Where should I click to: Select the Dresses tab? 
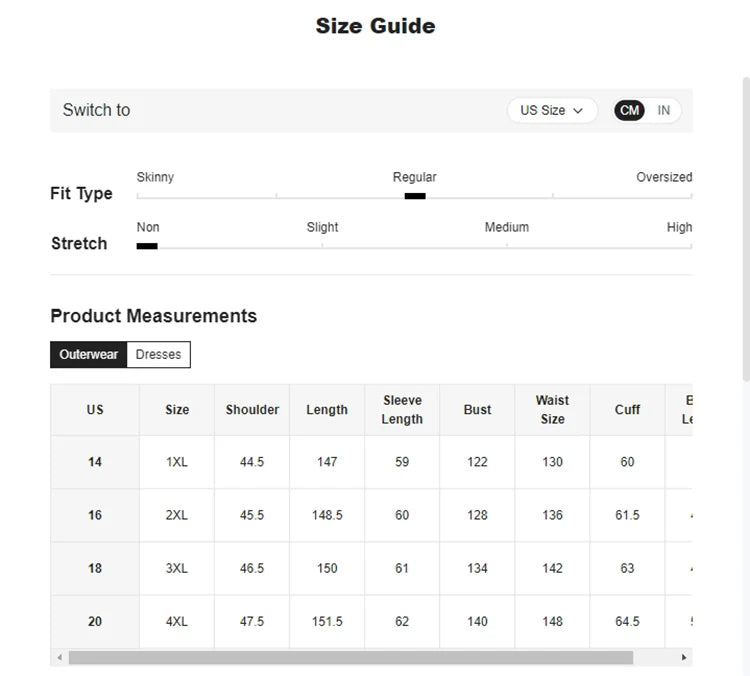[158, 354]
